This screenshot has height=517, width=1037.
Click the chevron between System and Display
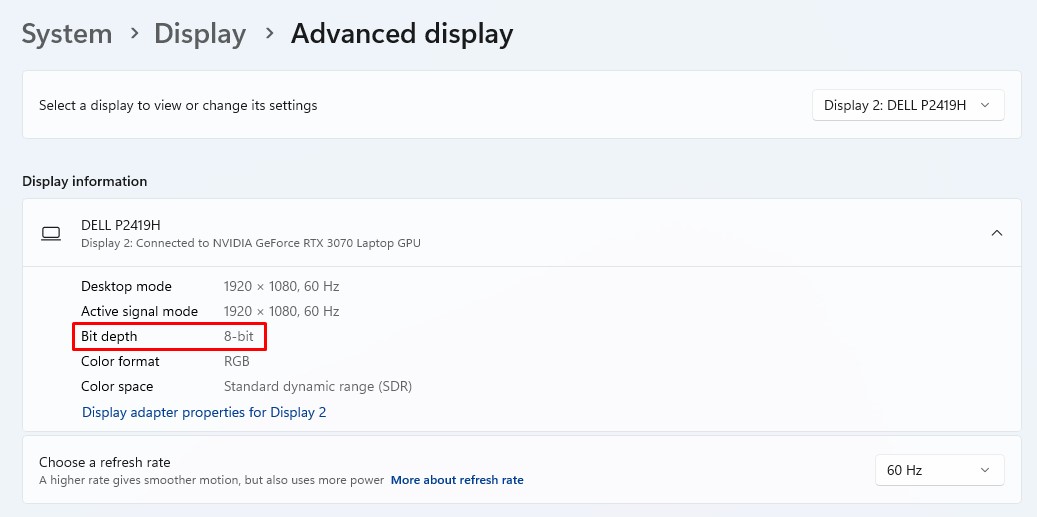134,33
